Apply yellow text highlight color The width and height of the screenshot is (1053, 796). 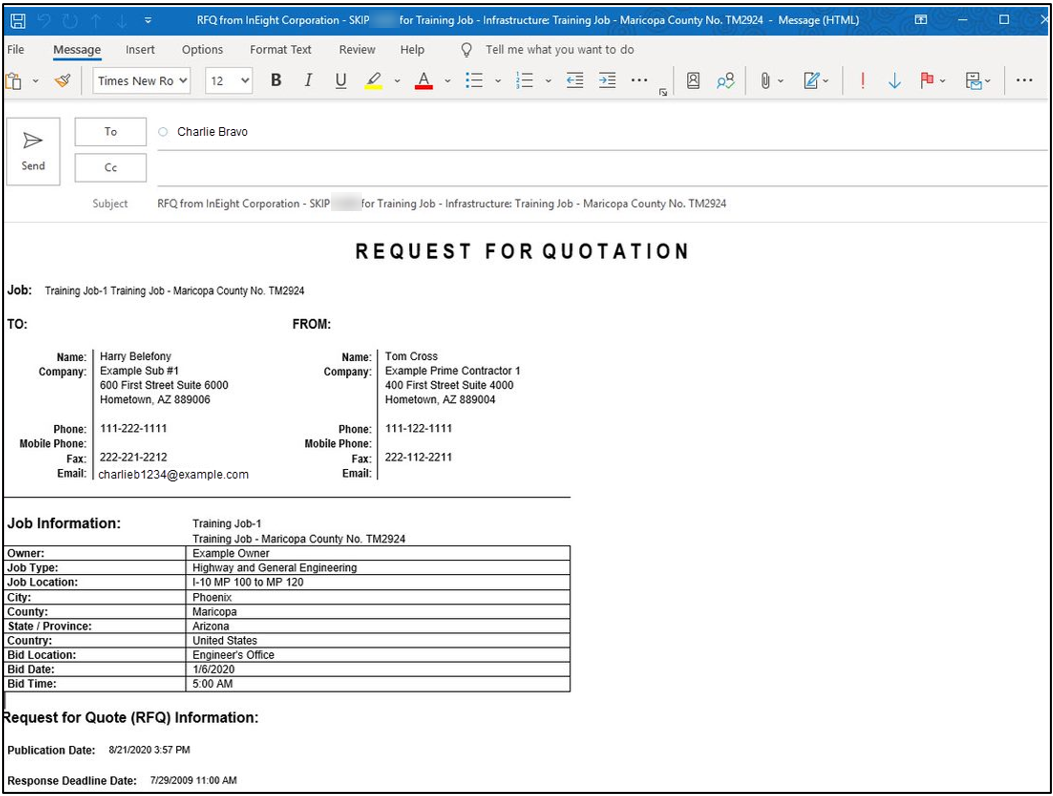[373, 81]
